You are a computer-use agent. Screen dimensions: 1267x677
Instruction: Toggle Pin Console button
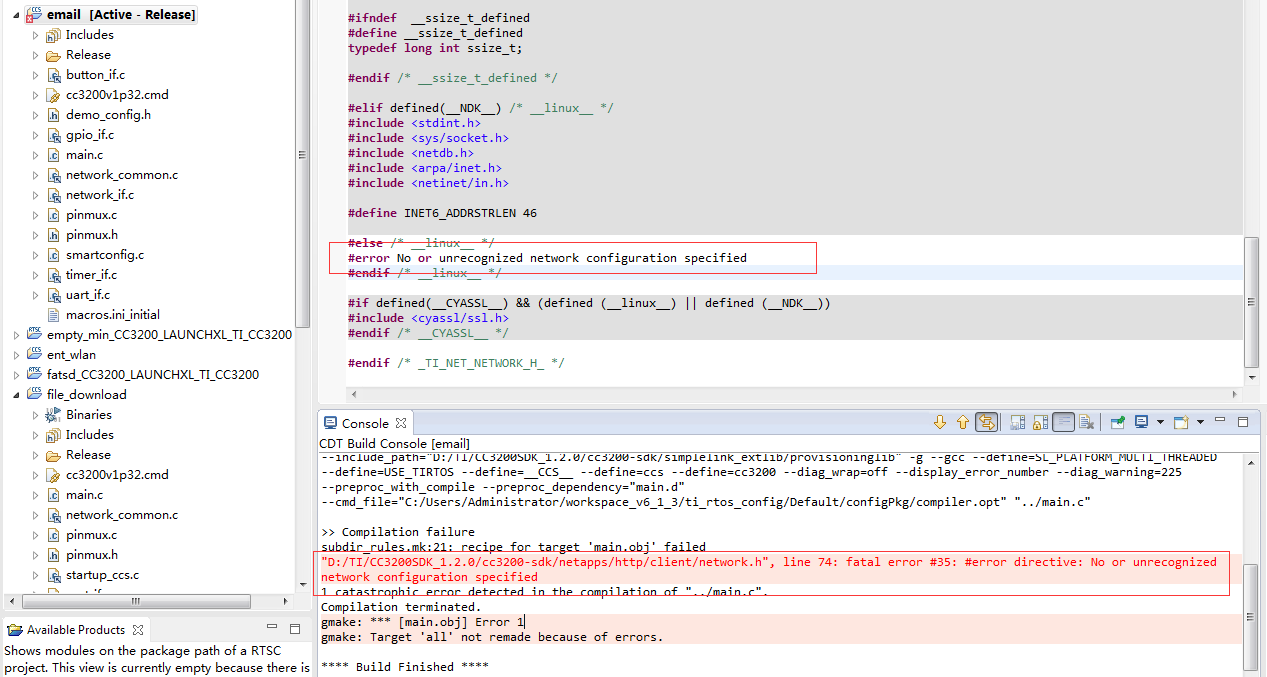click(x=1118, y=422)
